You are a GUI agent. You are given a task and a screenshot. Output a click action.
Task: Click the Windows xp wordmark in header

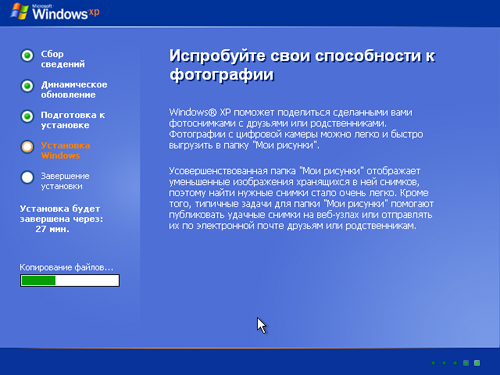(x=66, y=13)
